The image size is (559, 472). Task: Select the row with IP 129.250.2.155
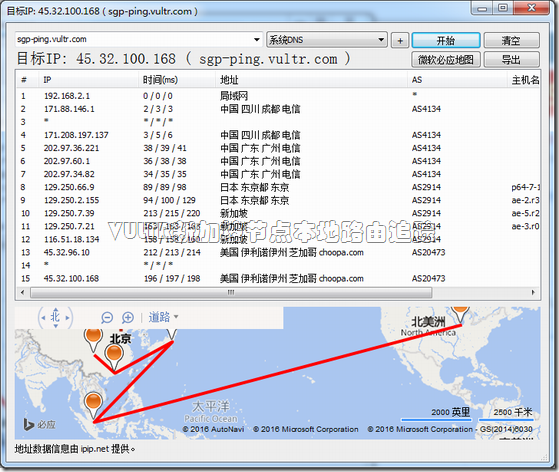278,200
